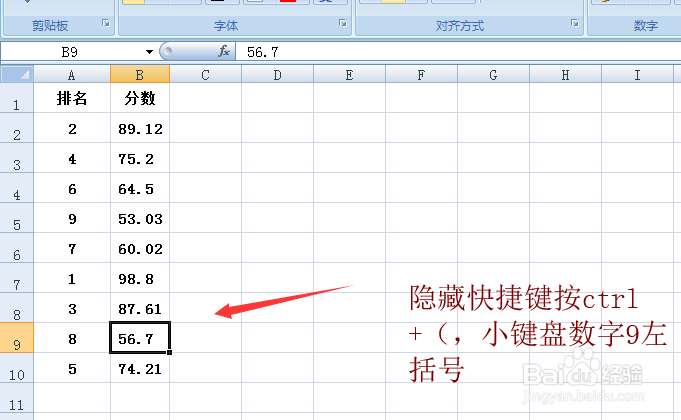Click the cell with score 75.2
Viewport: 681px width, 420px height.
click(140, 159)
